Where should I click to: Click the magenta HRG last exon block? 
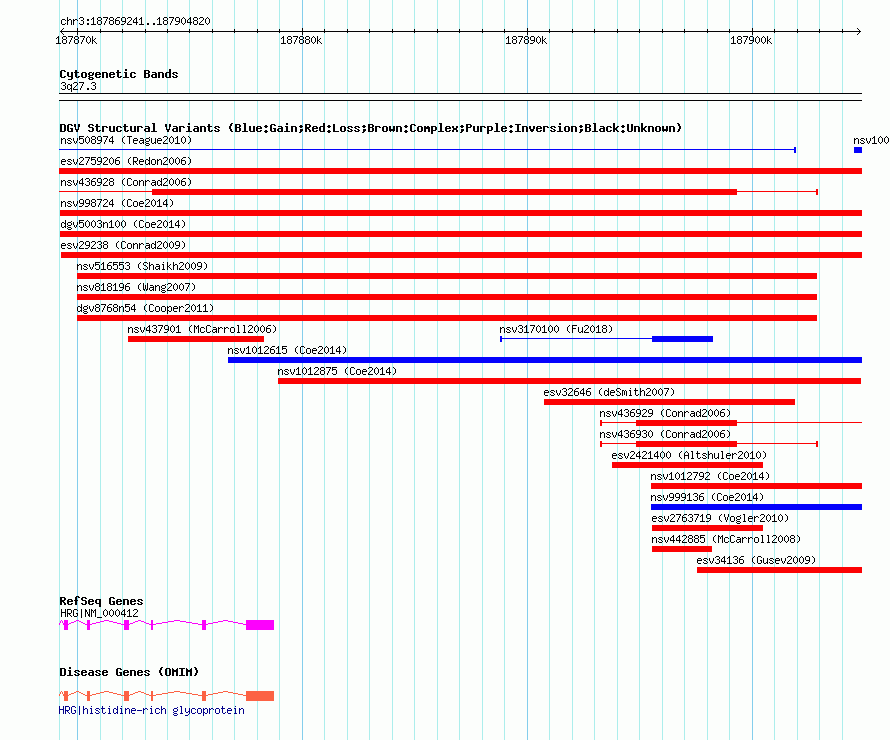point(260,625)
